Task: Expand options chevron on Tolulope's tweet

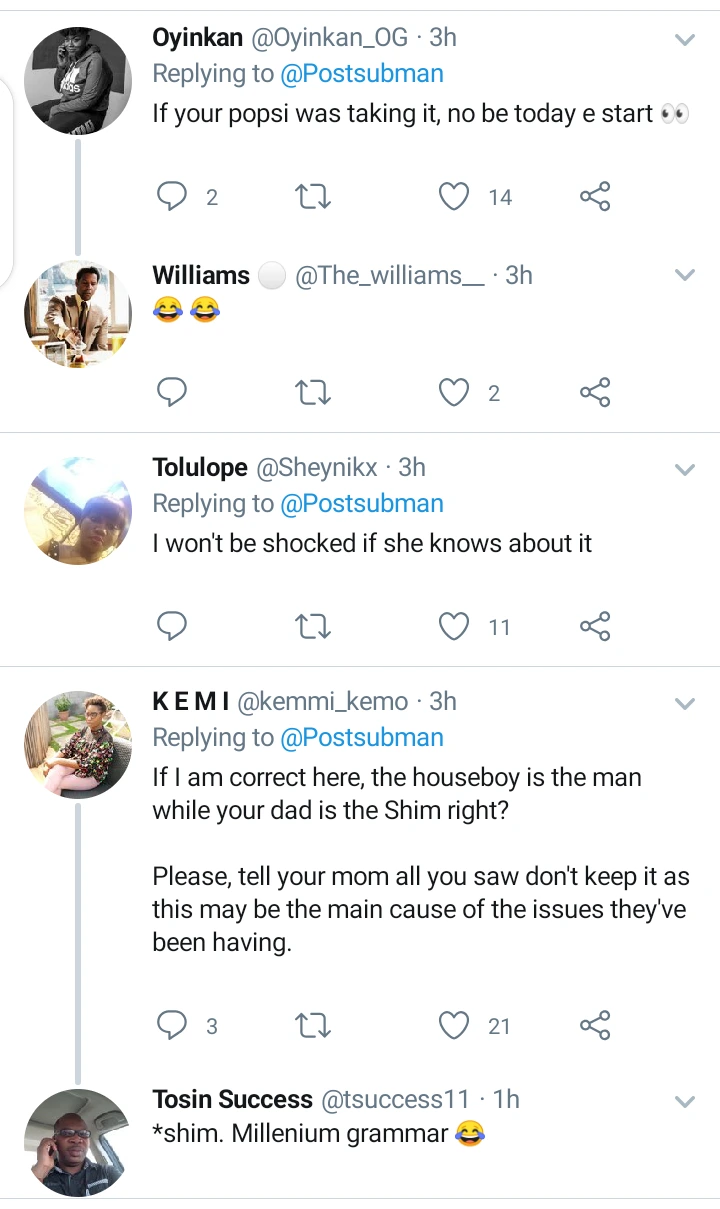Action: pyautogui.click(x=685, y=469)
